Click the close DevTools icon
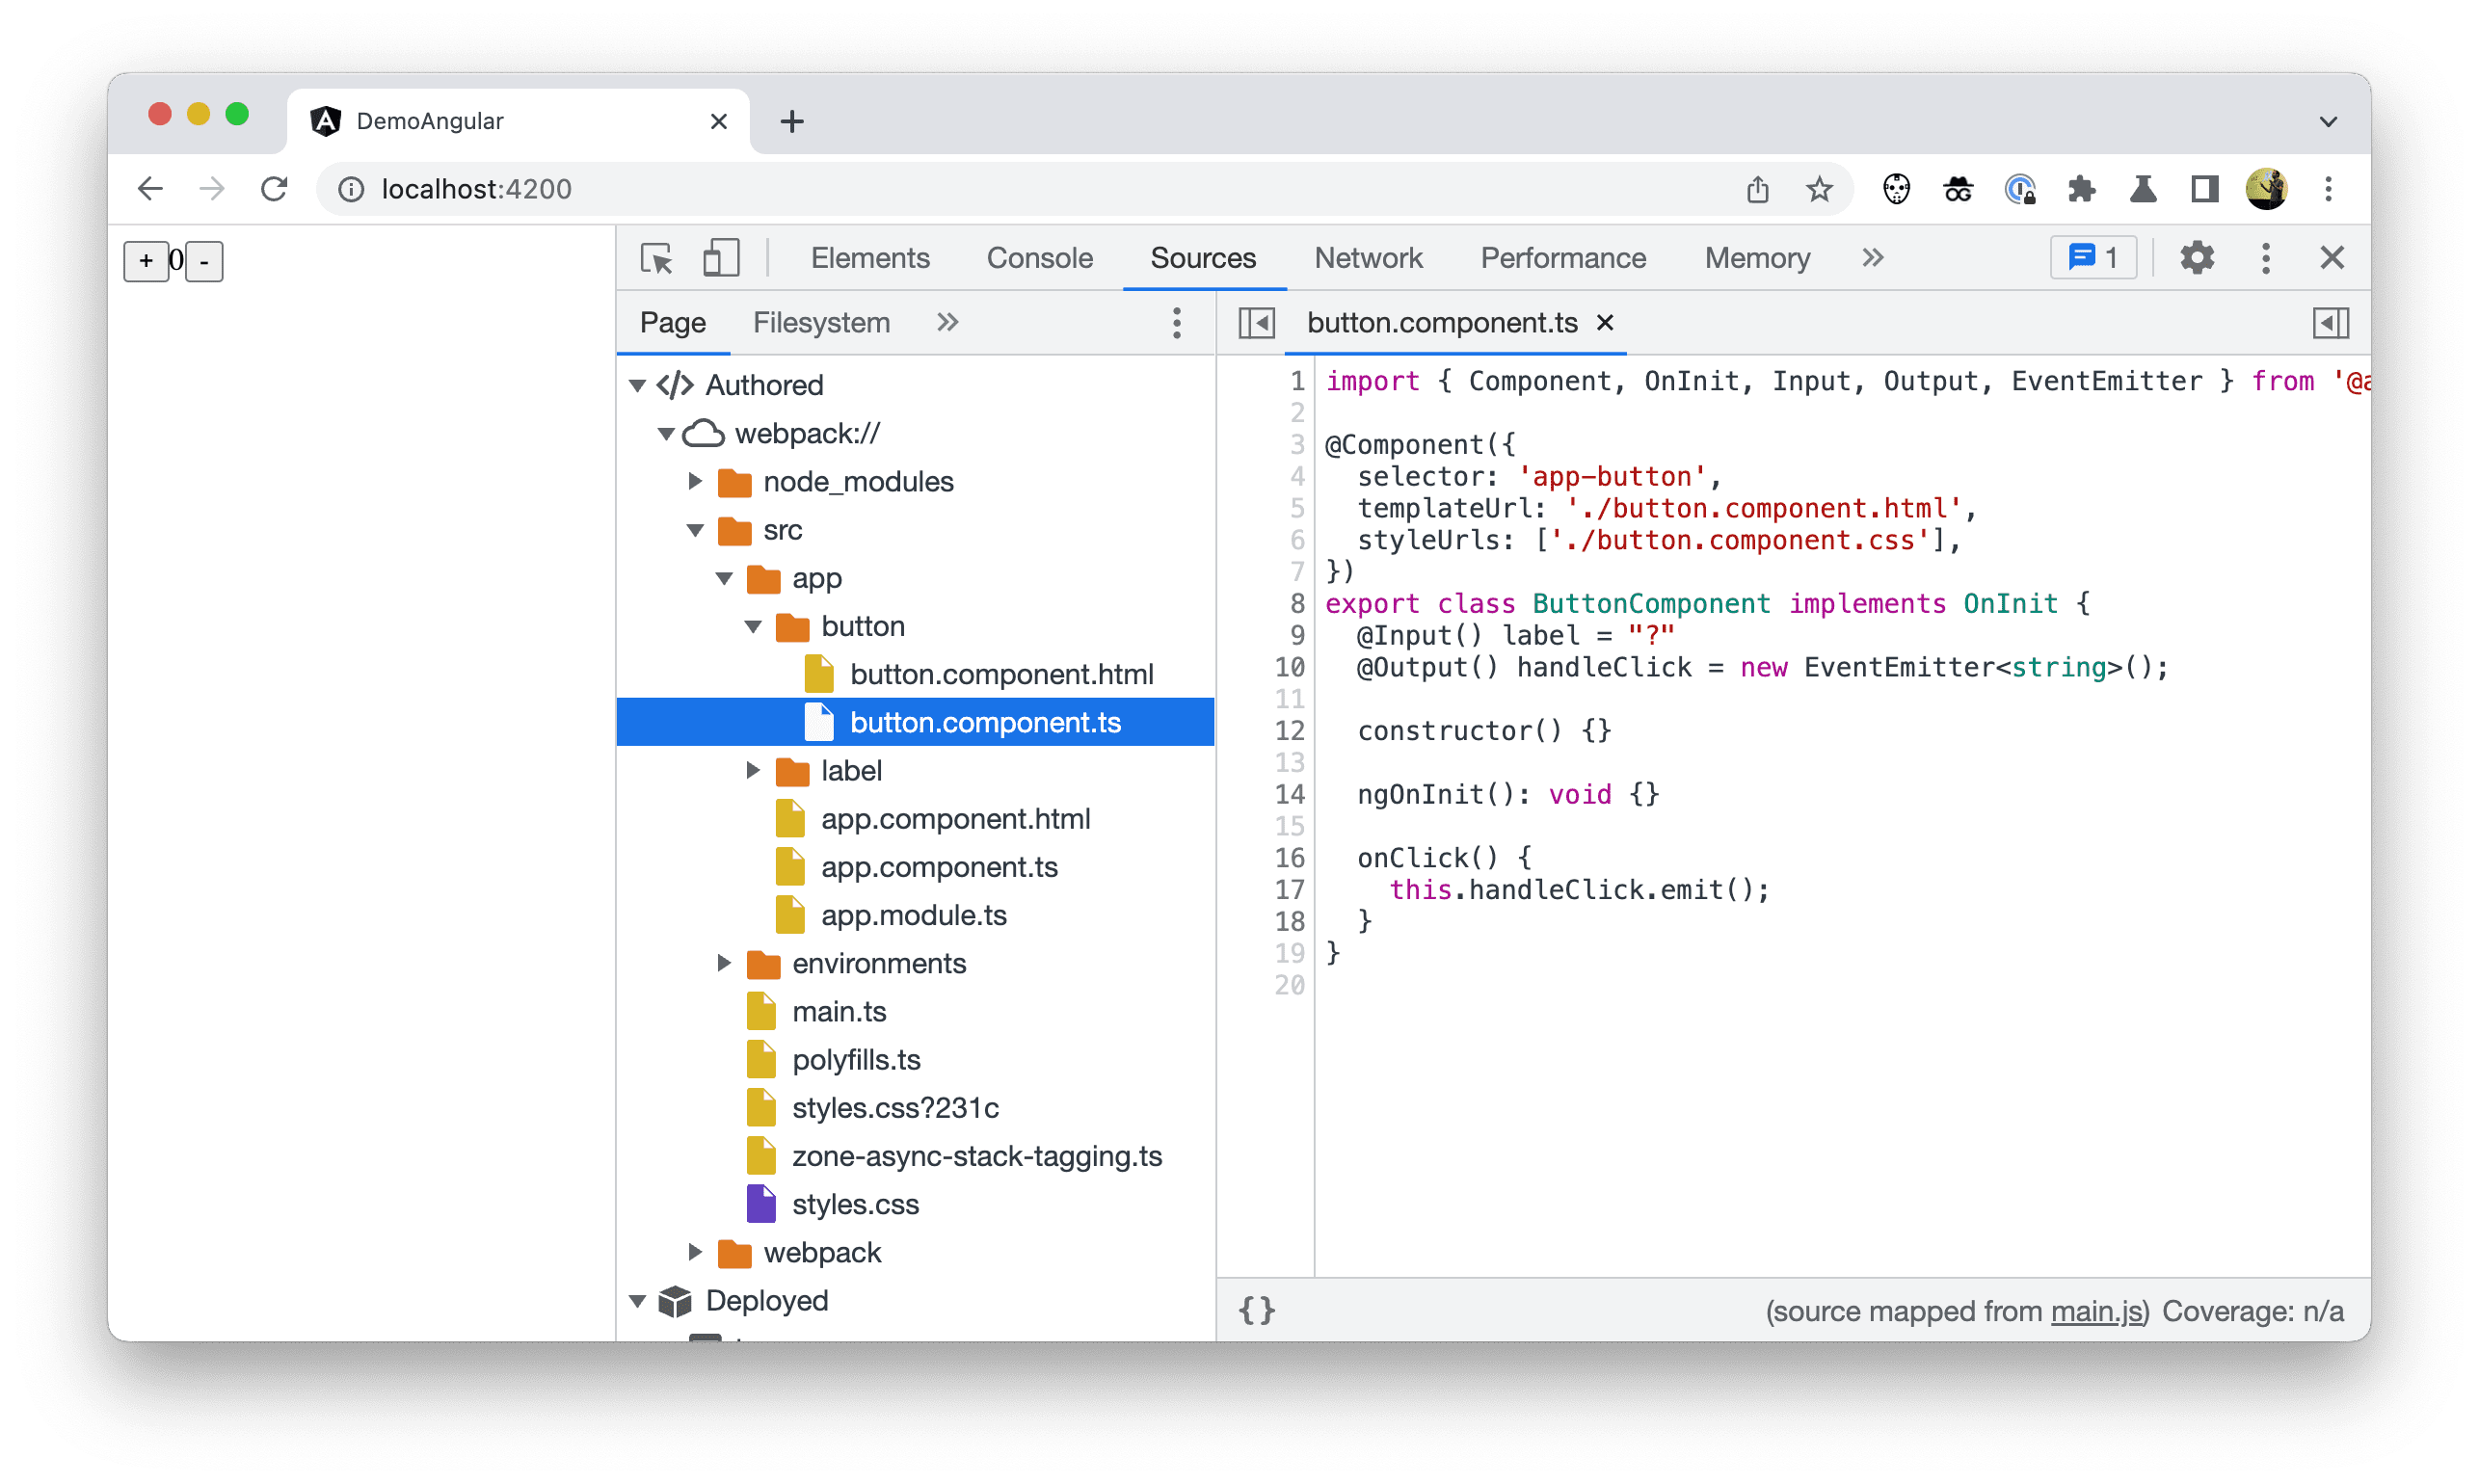 [x=2336, y=256]
